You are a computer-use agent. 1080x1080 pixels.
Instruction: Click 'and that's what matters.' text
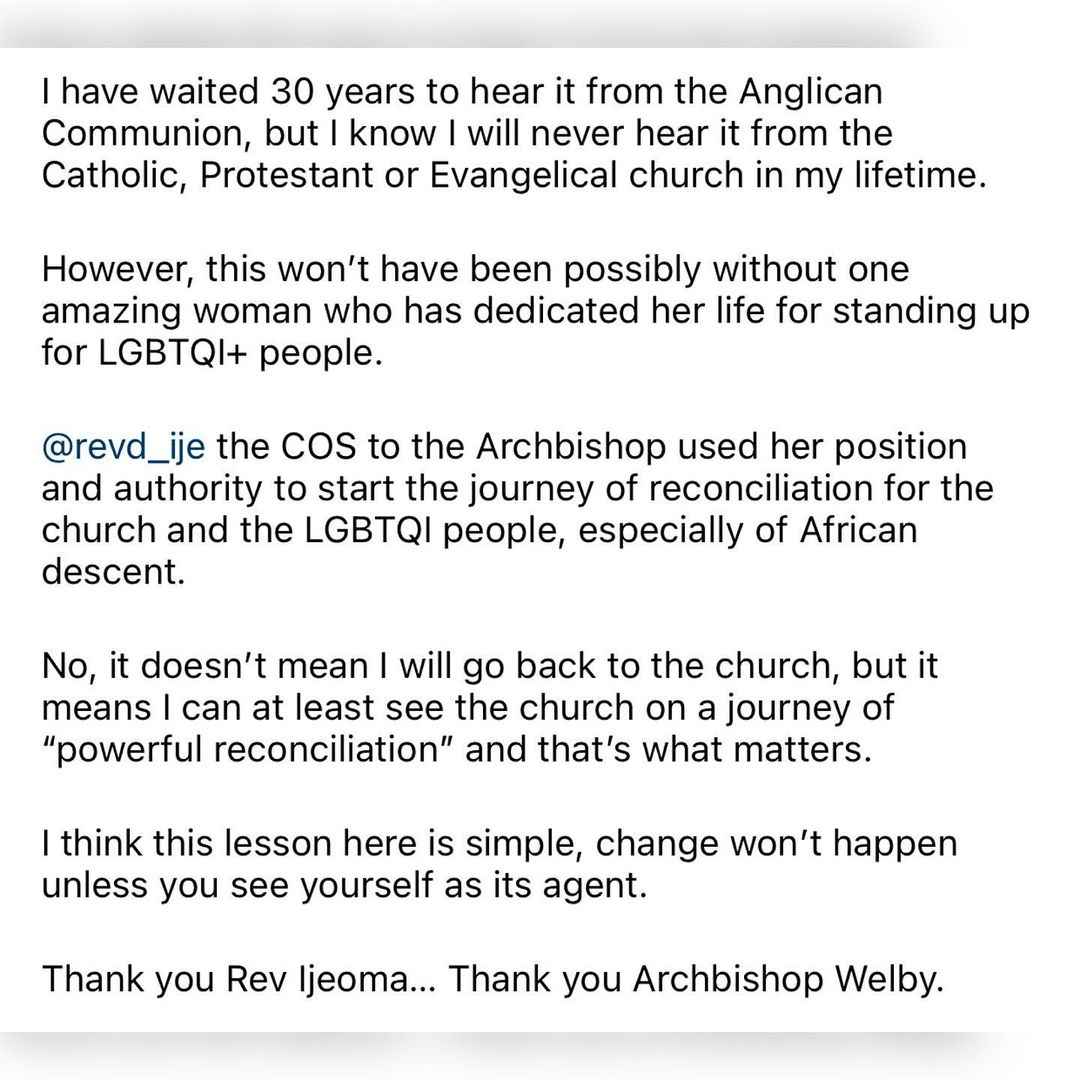click(669, 750)
